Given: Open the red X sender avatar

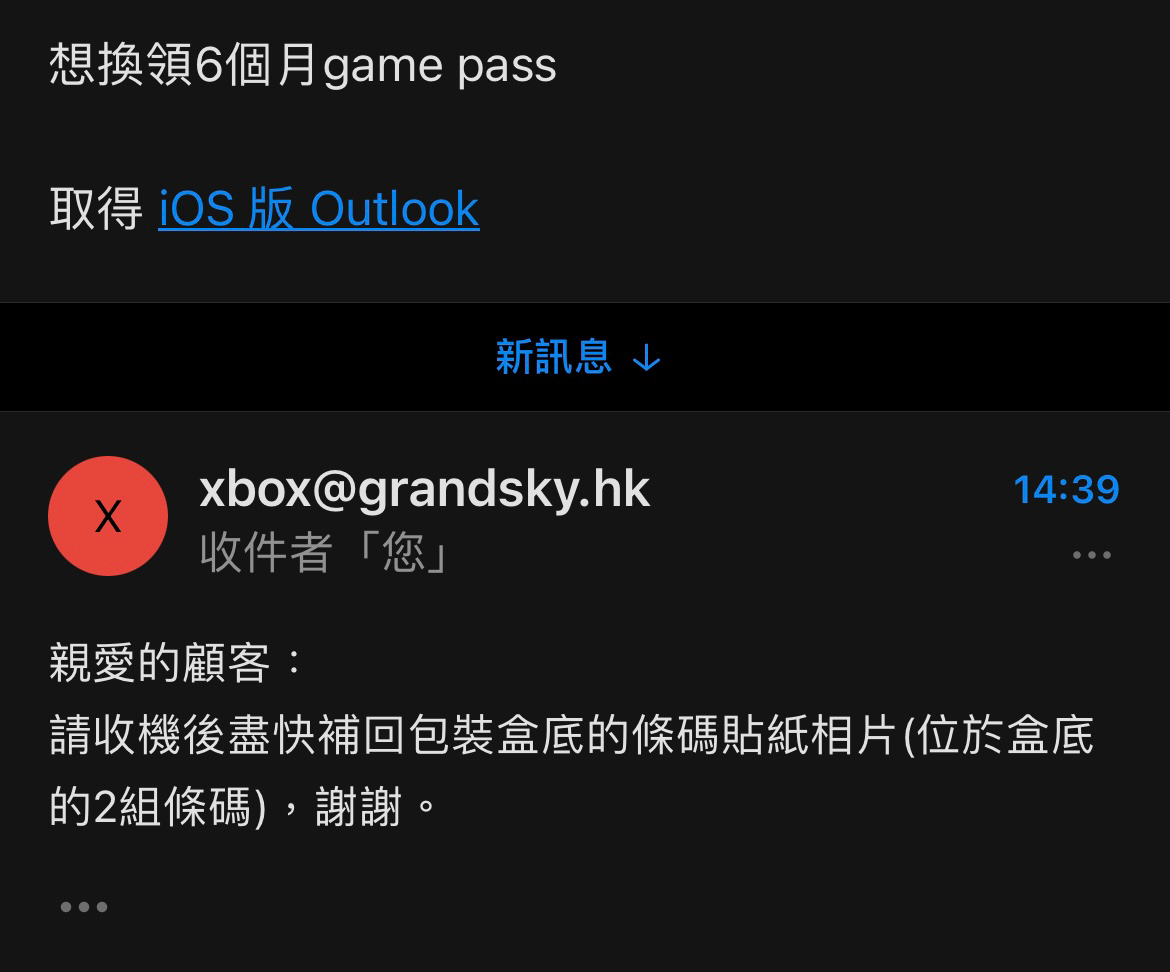Looking at the screenshot, I should pos(108,515).
